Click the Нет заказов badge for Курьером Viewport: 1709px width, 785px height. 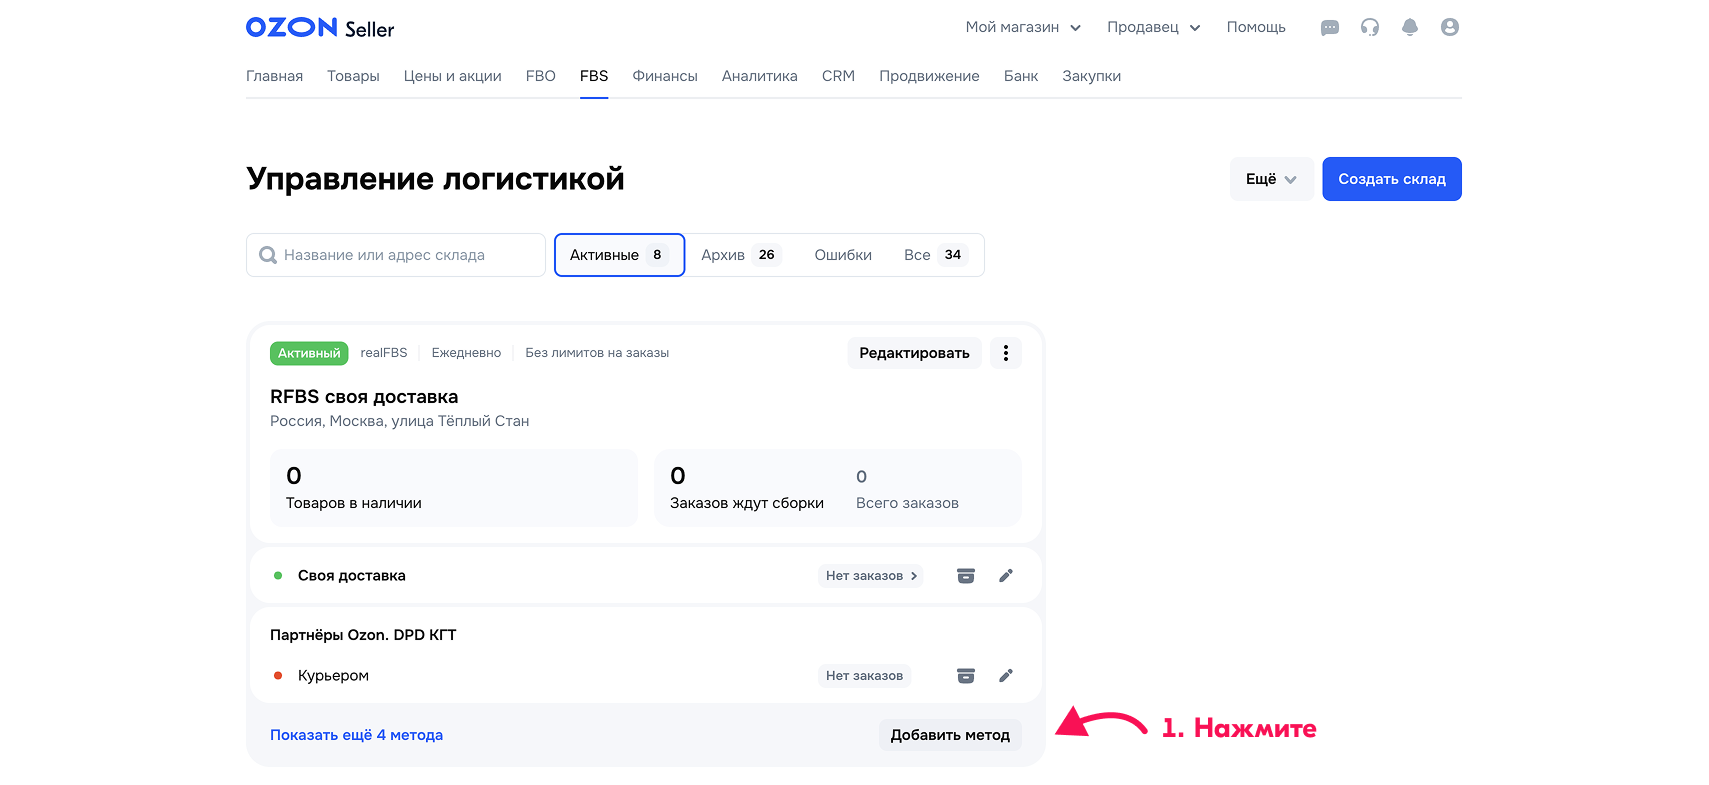click(865, 676)
